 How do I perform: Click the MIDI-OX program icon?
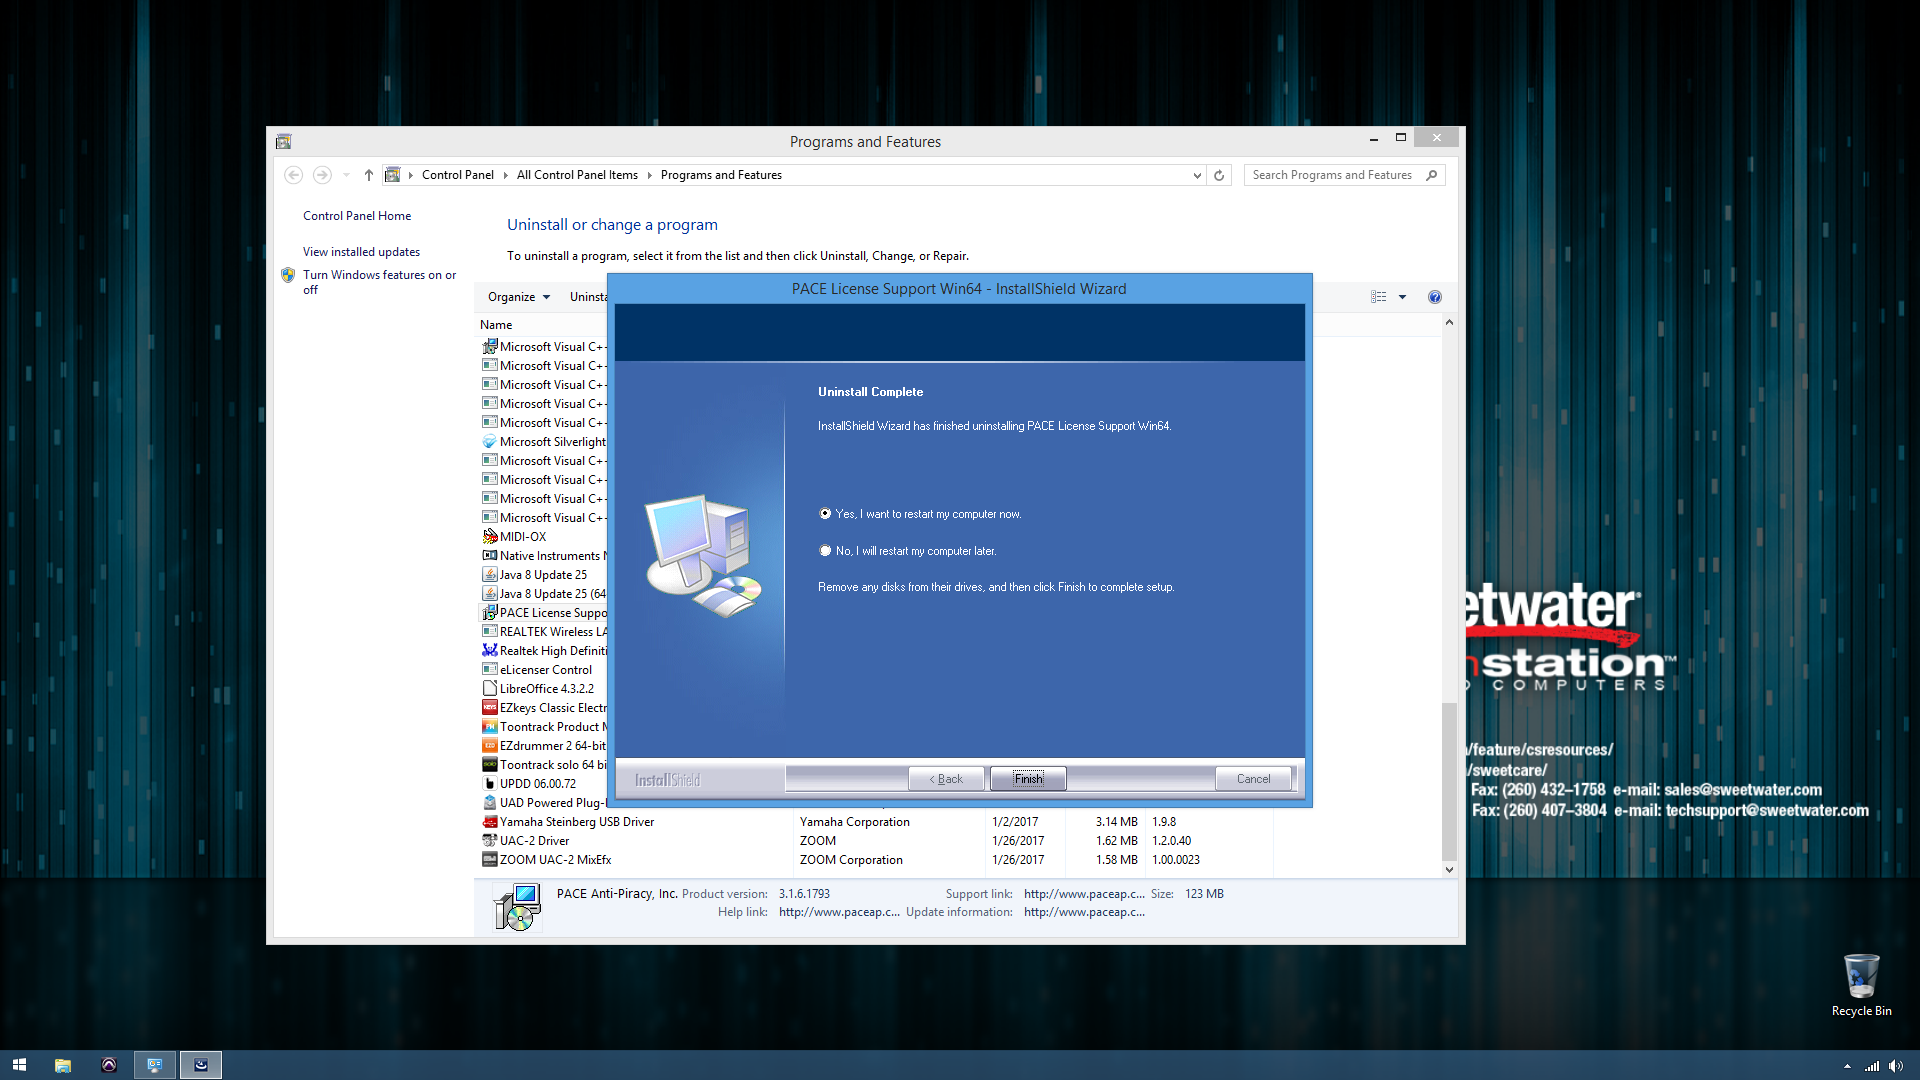(490, 537)
